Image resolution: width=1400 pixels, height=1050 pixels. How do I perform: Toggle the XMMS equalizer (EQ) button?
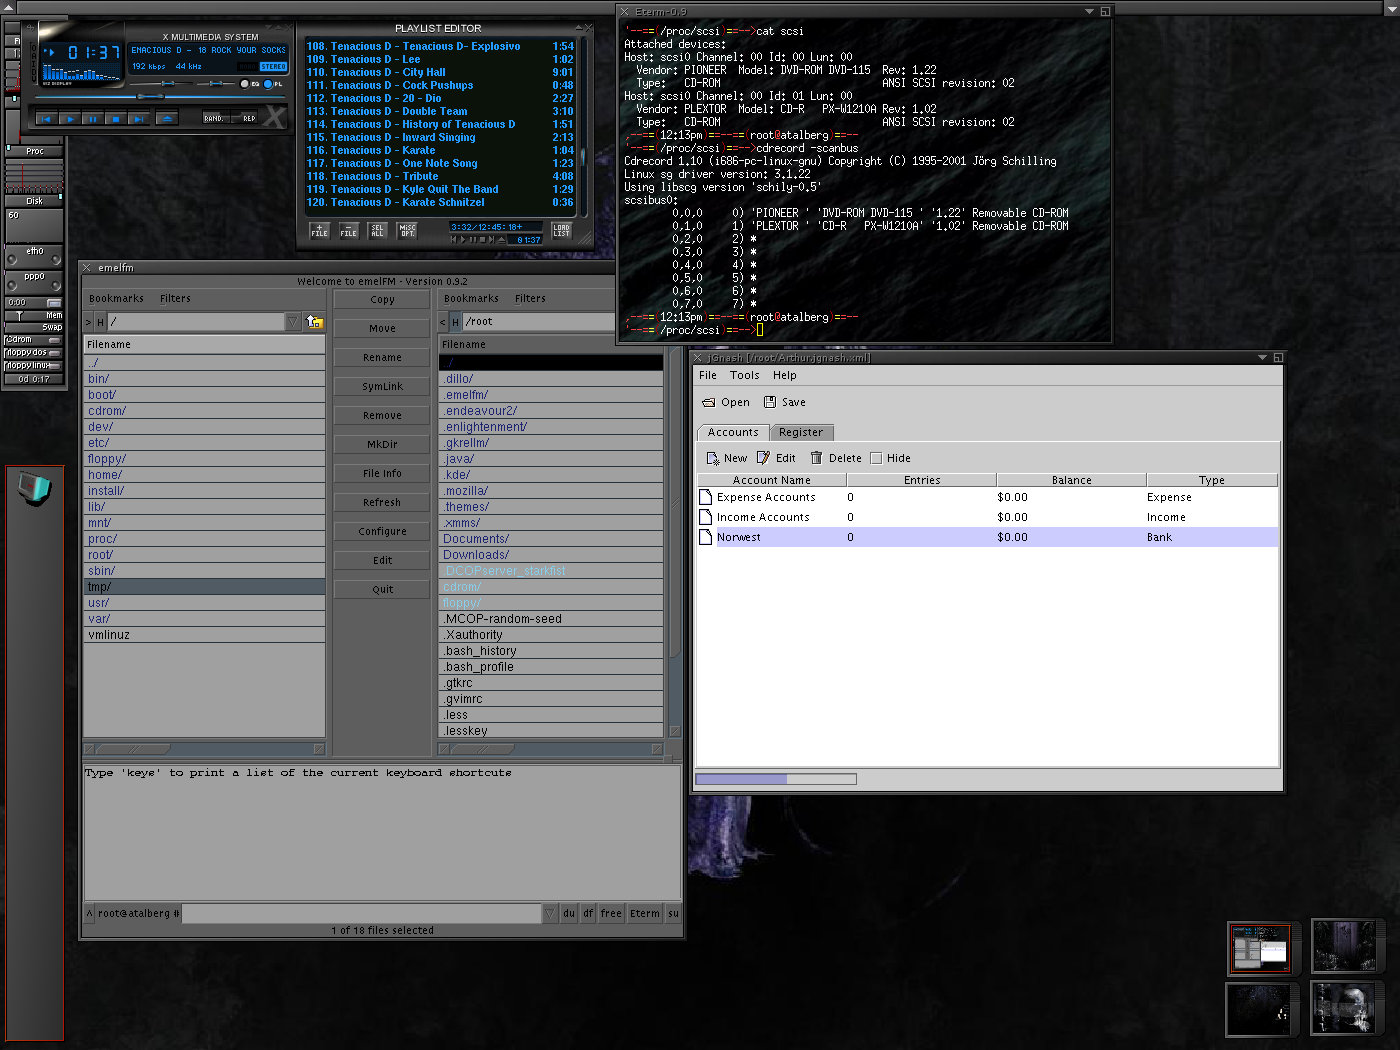tap(245, 84)
